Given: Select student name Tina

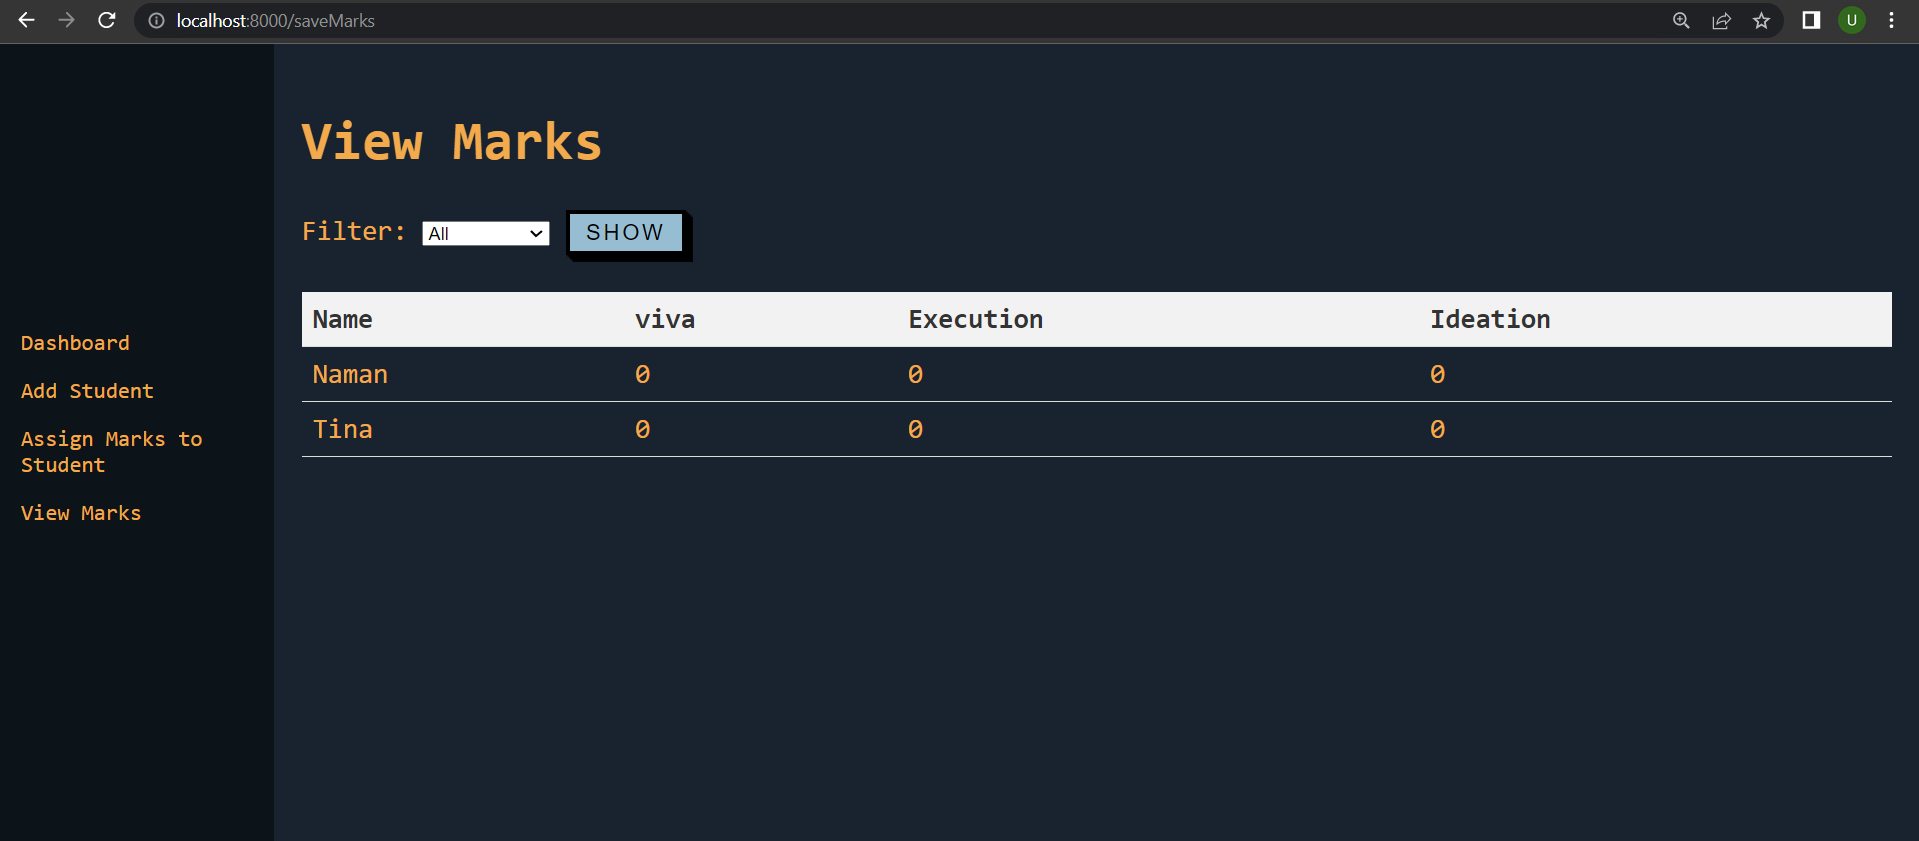Looking at the screenshot, I should pyautogui.click(x=342, y=429).
